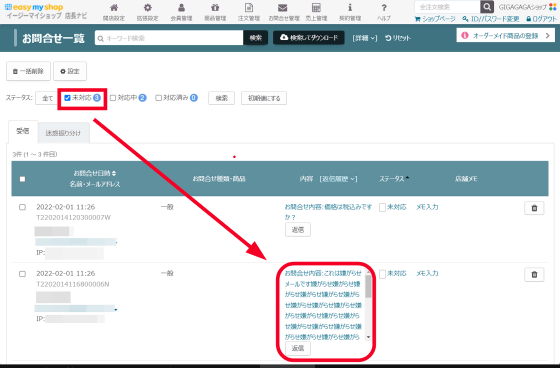Image resolution: width=560 pixels, height=368 pixels.
Task: Click the down arrow of message scrollbar
Action: tap(368, 337)
